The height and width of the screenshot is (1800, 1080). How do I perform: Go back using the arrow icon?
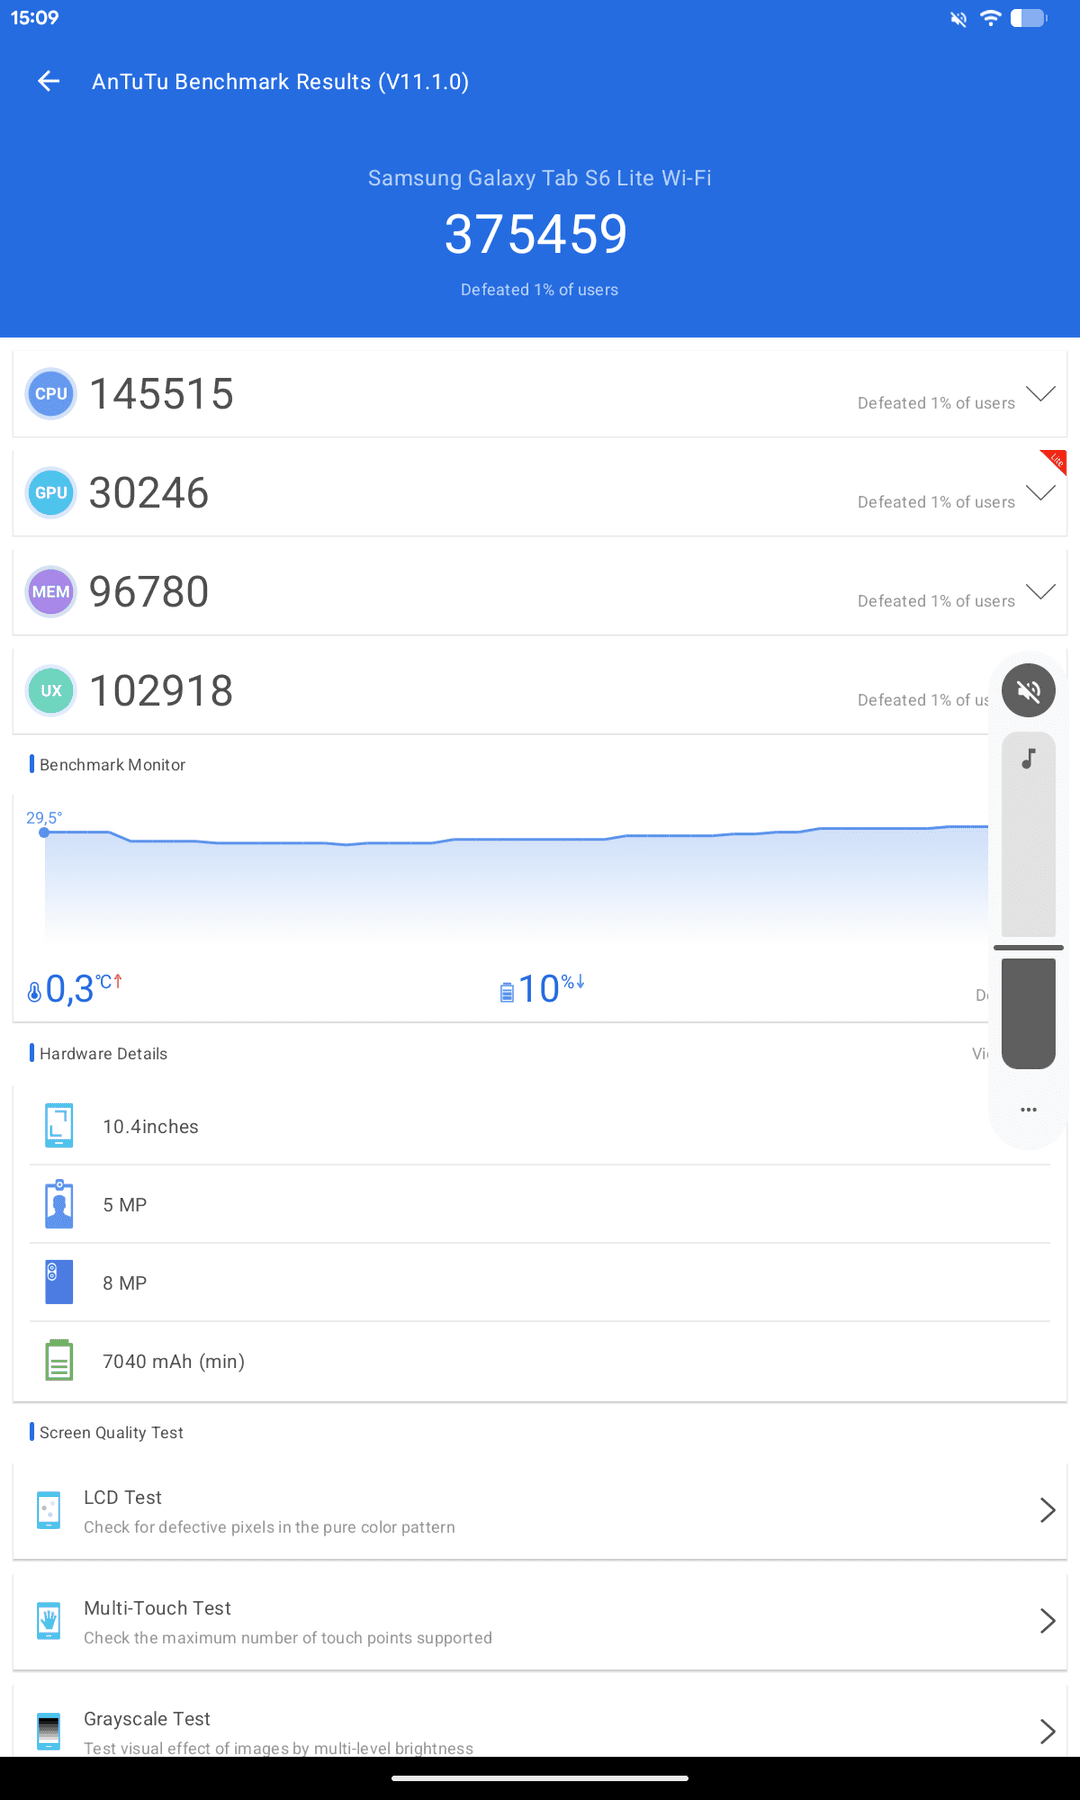(48, 81)
